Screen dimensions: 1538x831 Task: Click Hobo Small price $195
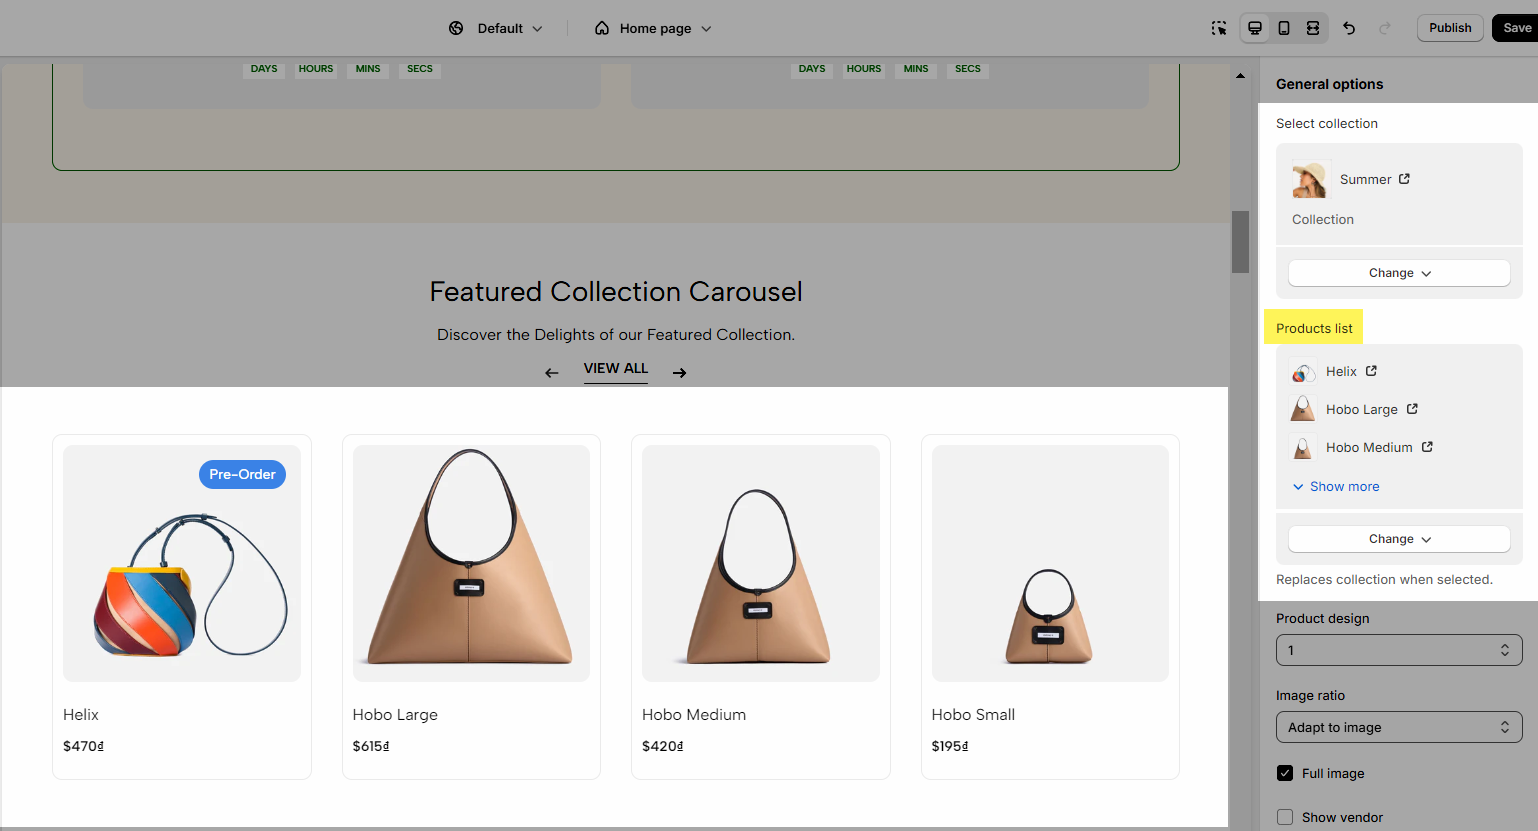pyautogui.click(x=950, y=746)
